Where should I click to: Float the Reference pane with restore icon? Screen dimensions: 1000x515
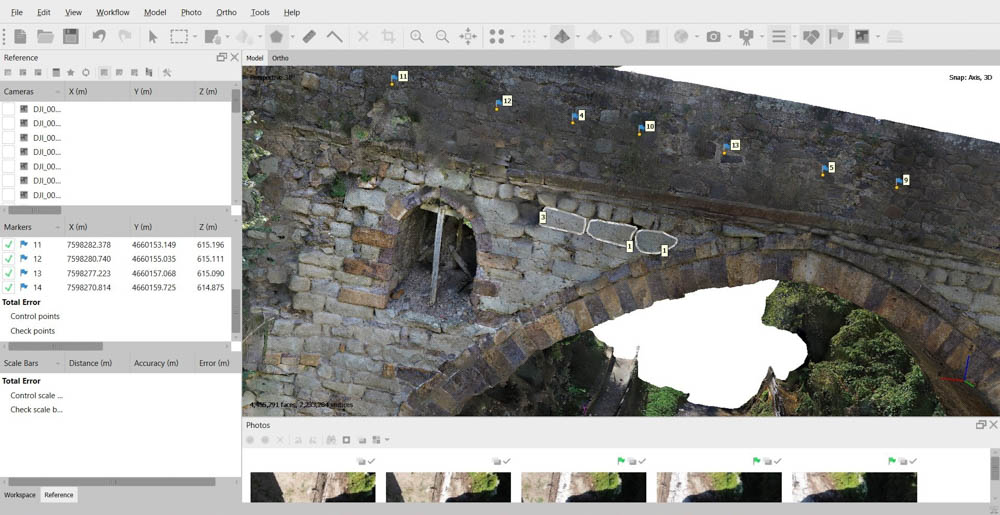pyautogui.click(x=221, y=57)
